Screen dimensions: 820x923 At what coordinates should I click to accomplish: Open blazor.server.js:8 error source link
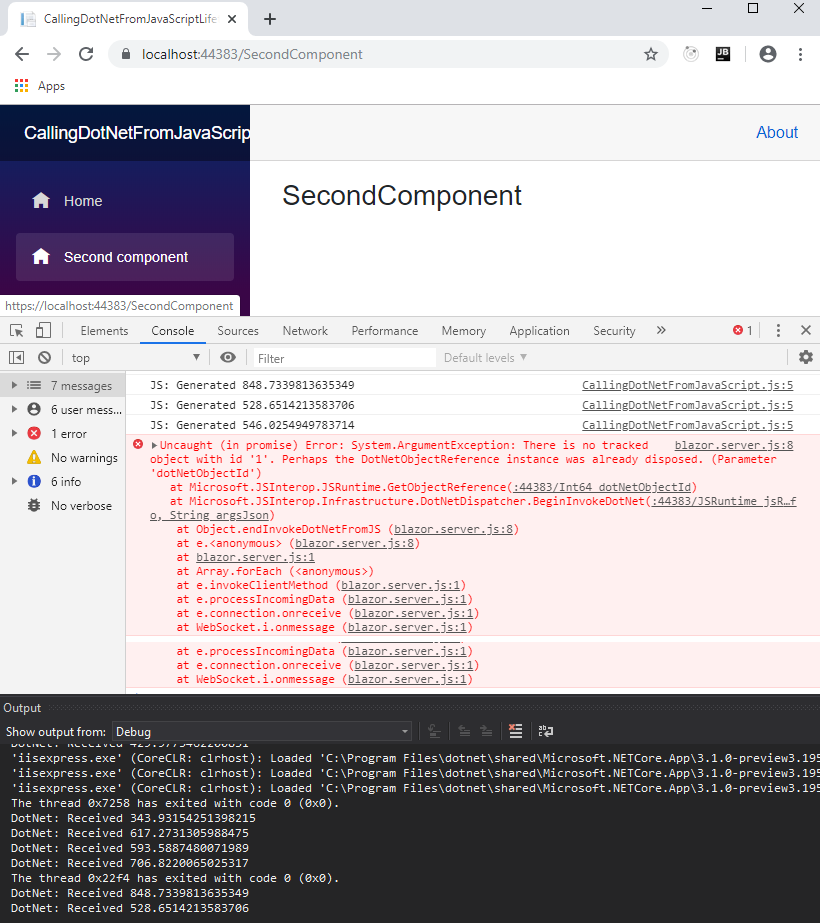pos(733,445)
